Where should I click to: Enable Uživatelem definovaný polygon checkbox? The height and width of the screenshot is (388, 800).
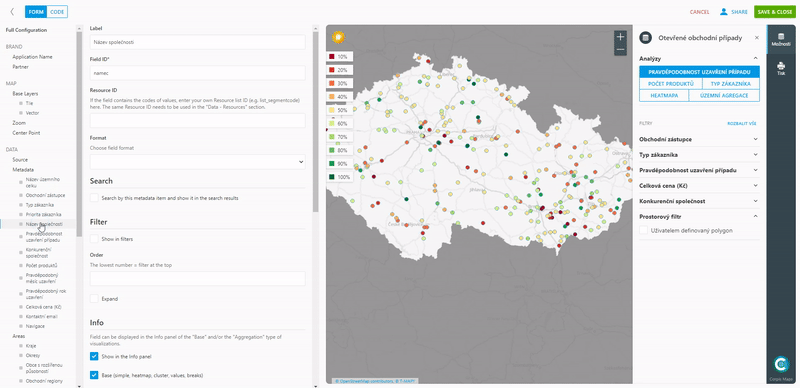coord(643,230)
